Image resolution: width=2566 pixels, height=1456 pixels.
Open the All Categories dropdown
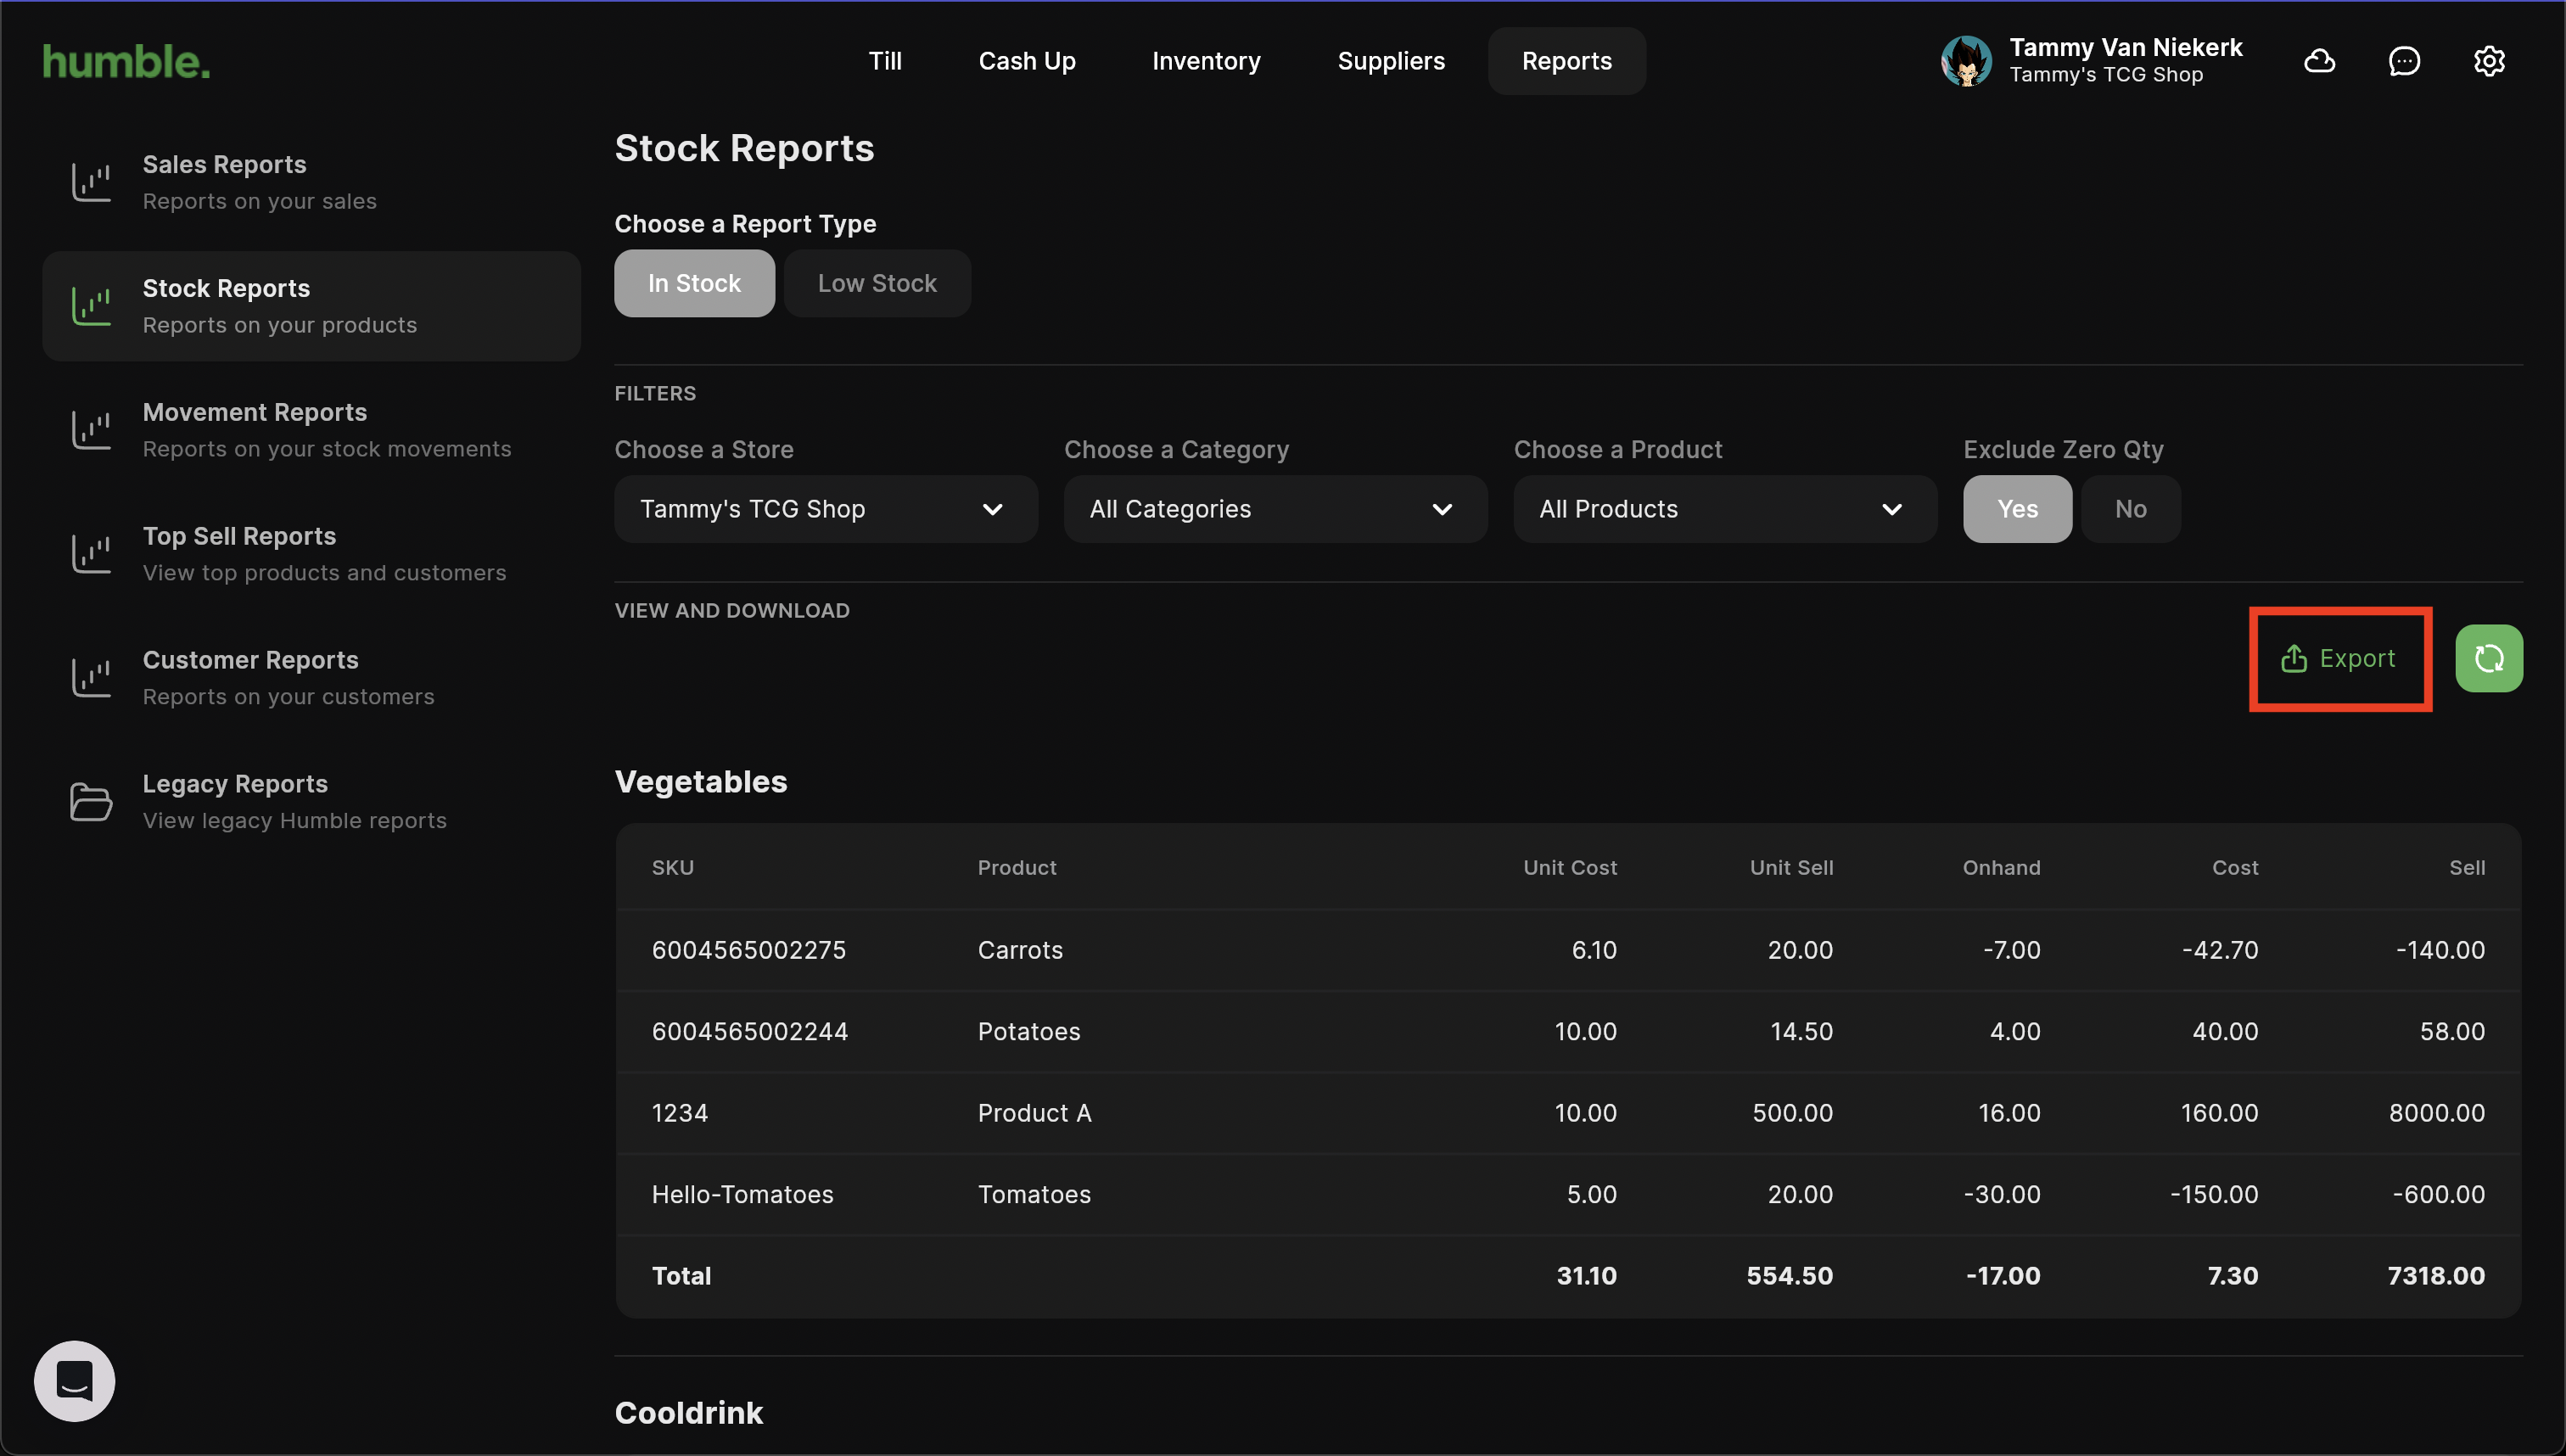click(1274, 509)
